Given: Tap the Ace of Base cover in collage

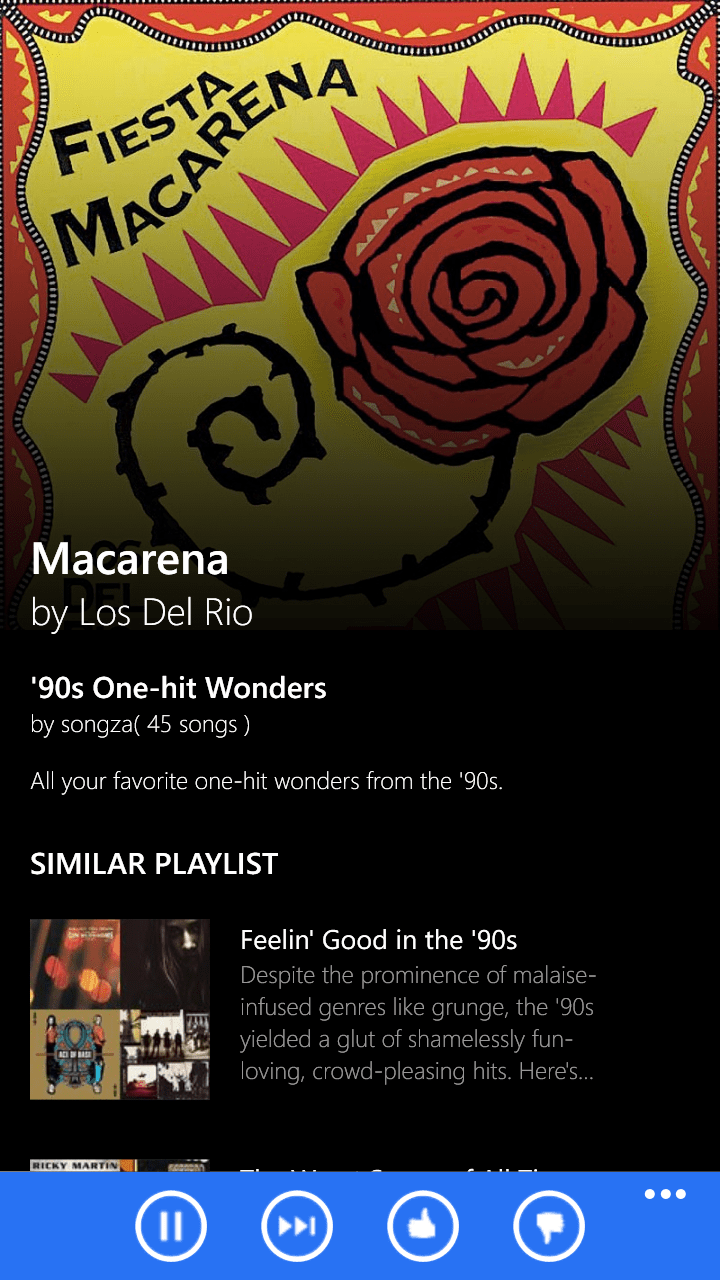Looking at the screenshot, I should click(x=75, y=1055).
